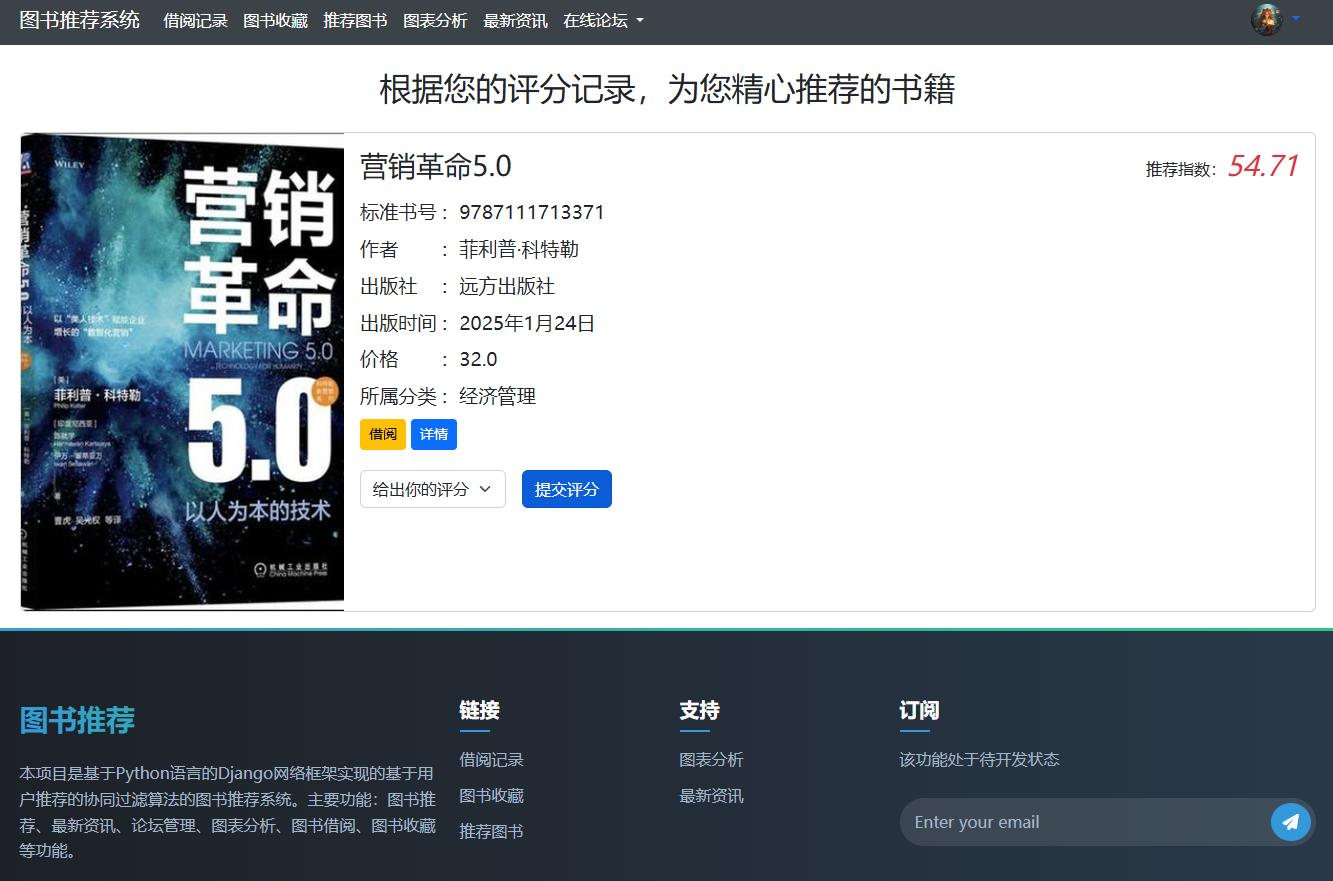Click the category value 经济管理
The width and height of the screenshot is (1333, 881).
click(x=498, y=397)
